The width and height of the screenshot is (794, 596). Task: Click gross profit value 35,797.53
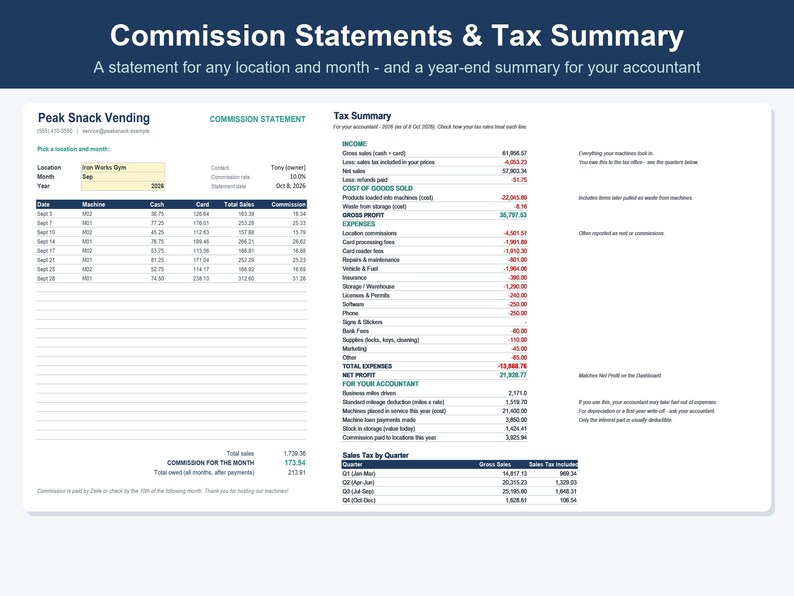click(513, 215)
